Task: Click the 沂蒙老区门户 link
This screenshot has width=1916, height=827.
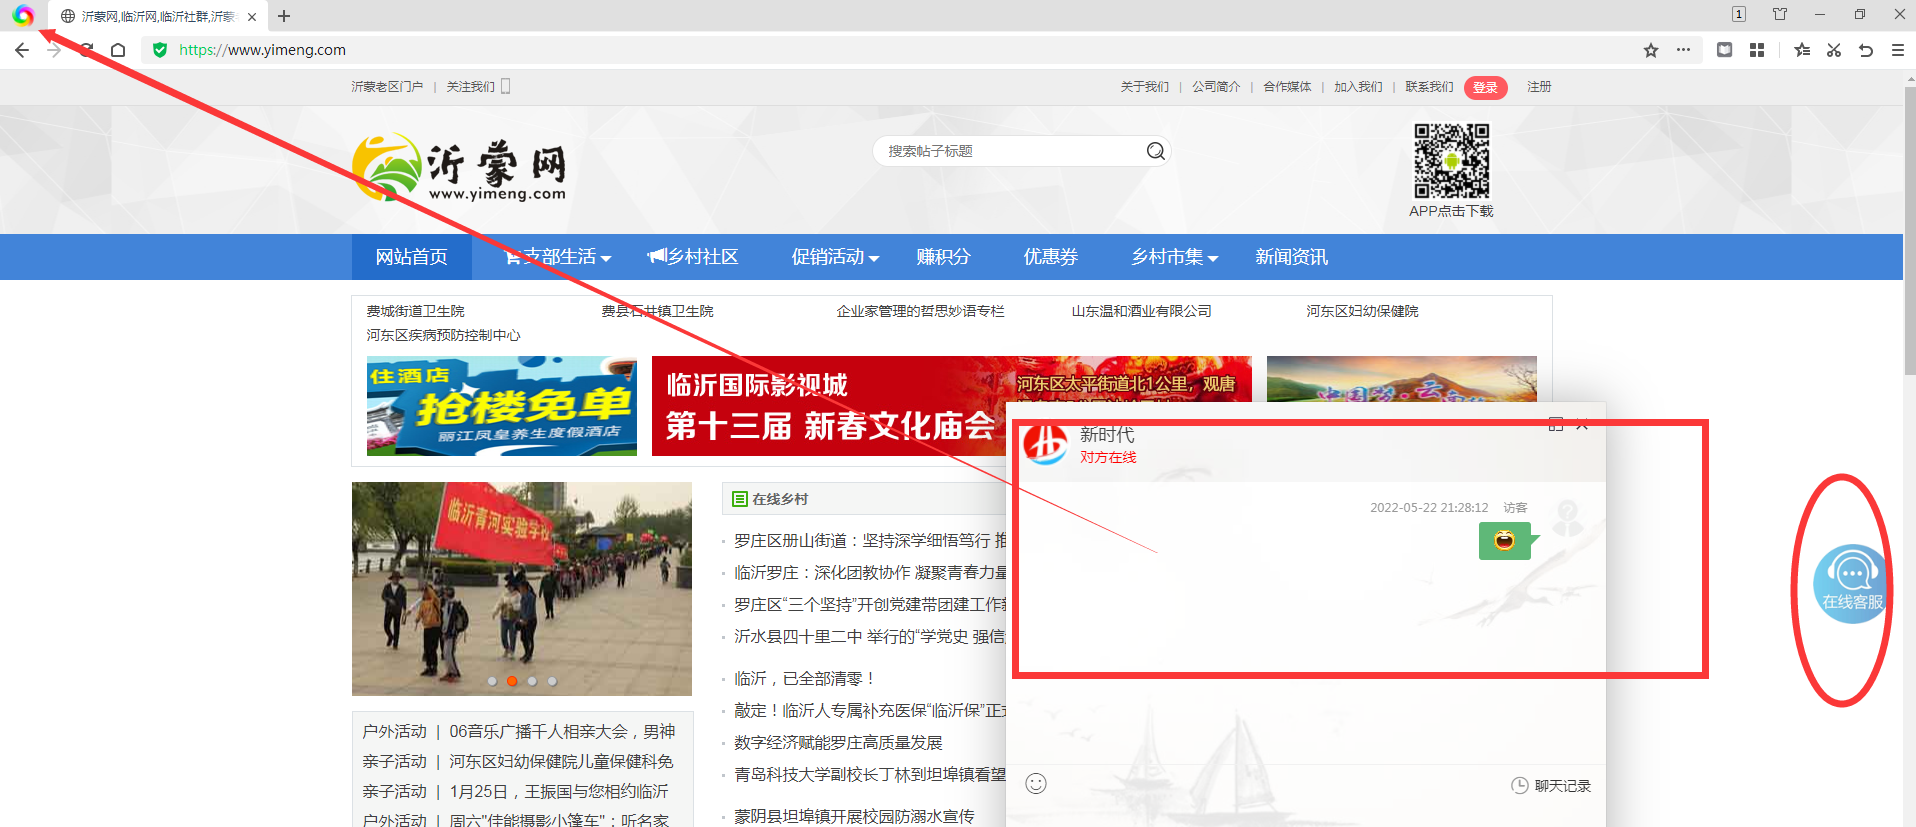Action: pos(387,87)
